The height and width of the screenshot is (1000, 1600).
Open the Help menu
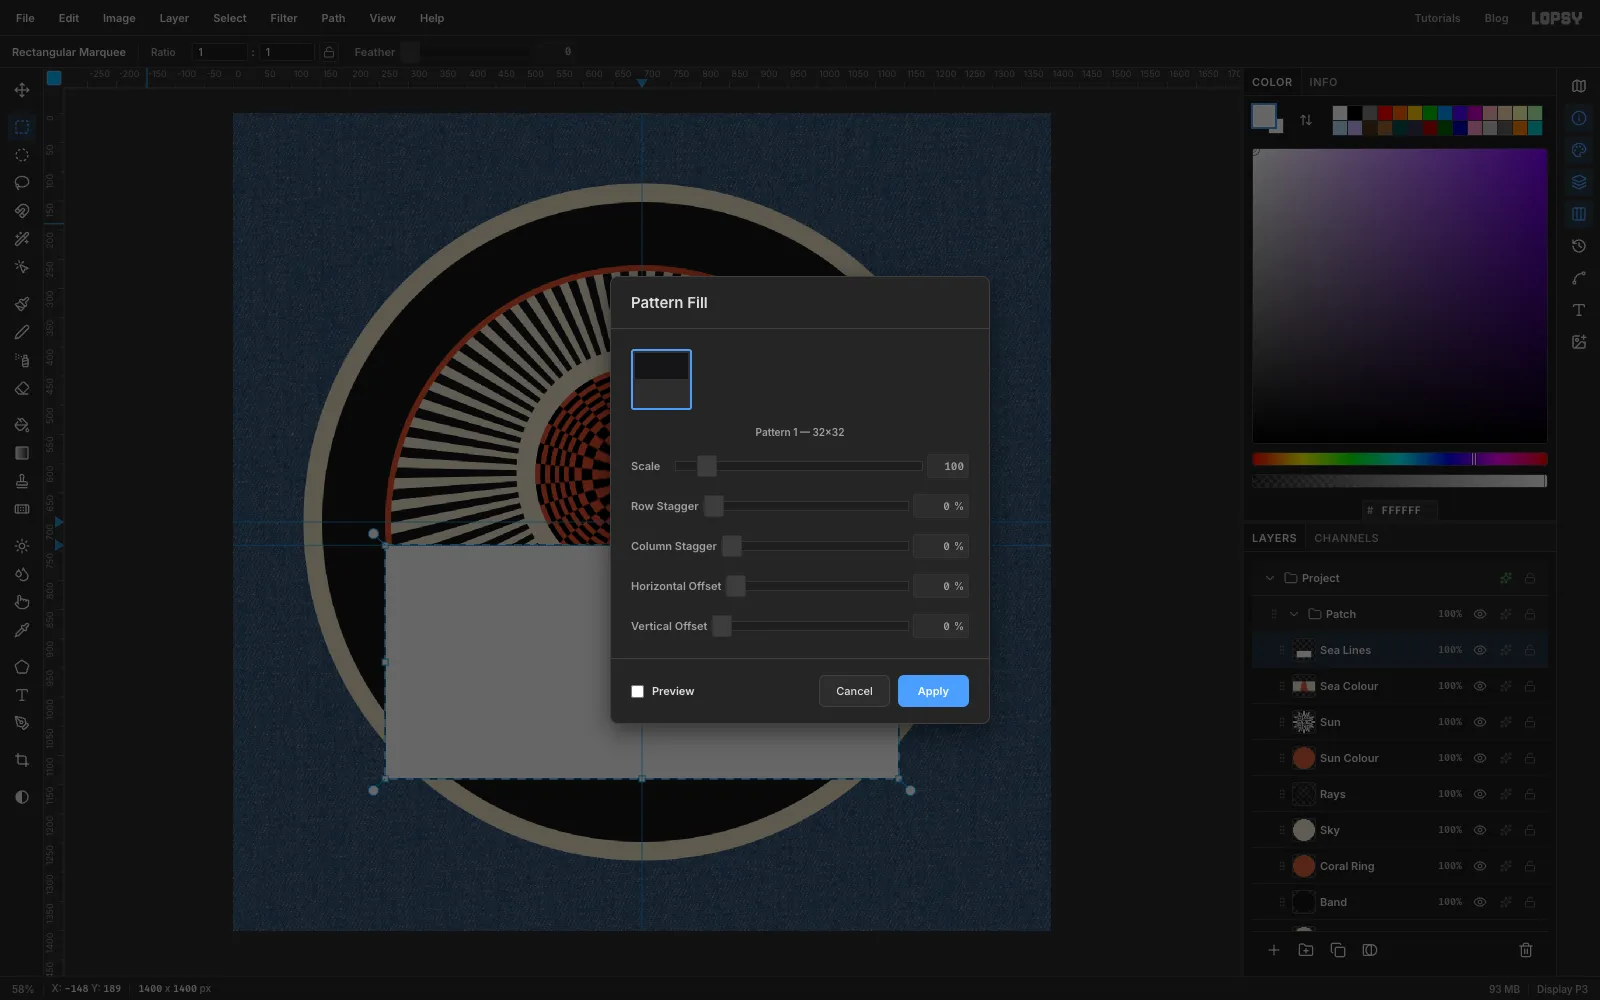pyautogui.click(x=432, y=18)
